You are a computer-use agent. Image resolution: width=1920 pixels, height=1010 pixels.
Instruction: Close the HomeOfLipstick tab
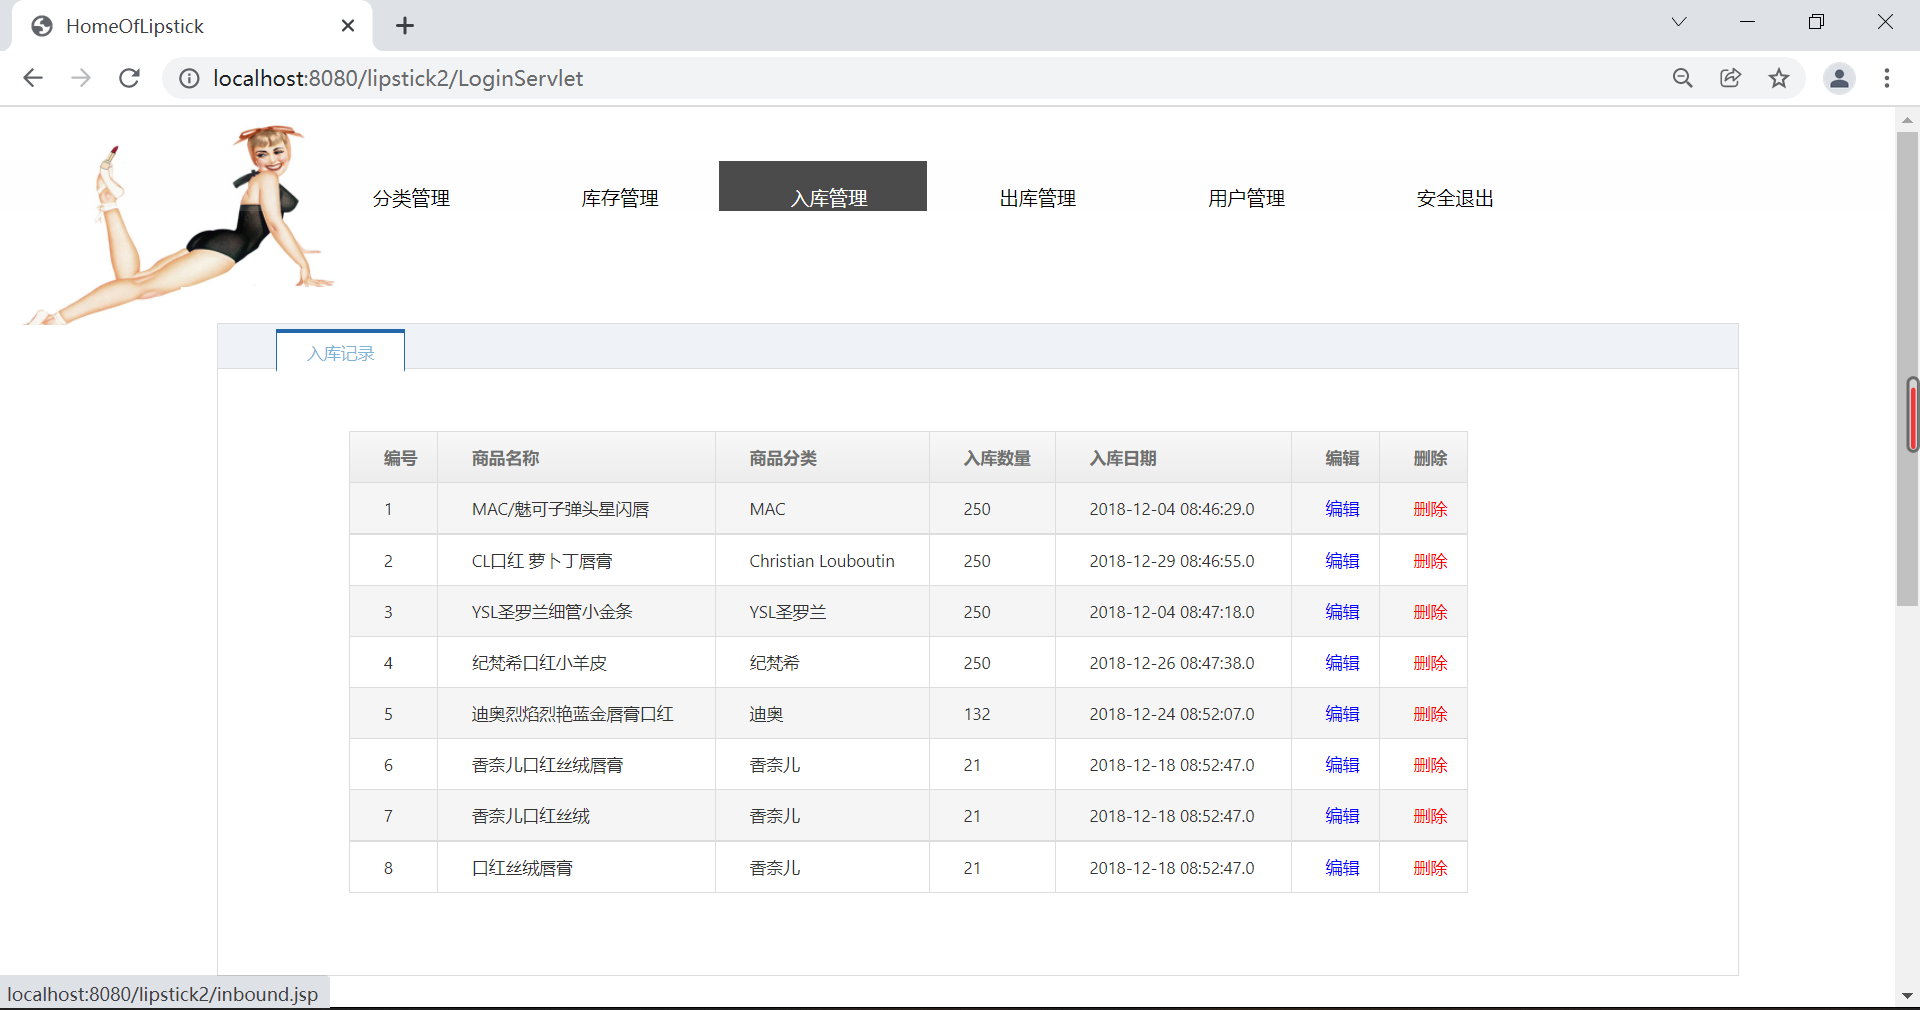pos(348,26)
